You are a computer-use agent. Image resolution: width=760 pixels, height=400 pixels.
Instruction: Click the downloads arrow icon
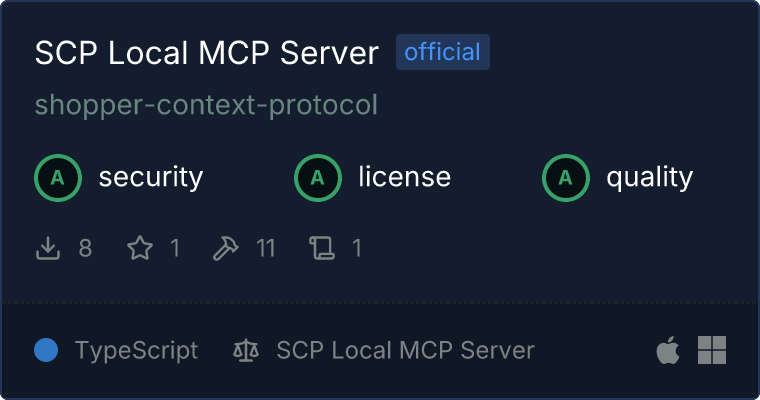click(x=48, y=248)
